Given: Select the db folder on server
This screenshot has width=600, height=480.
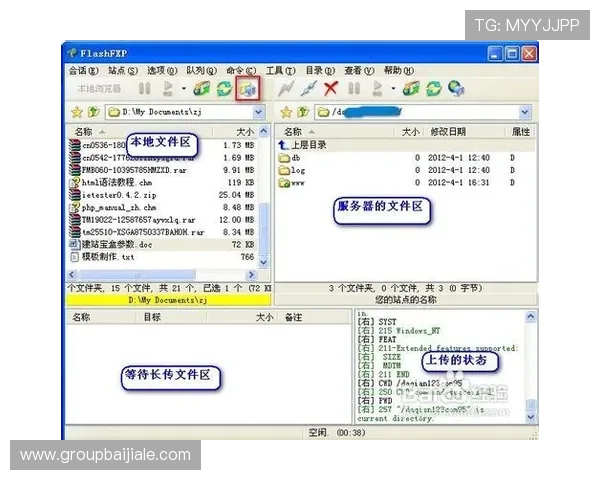Looking at the screenshot, I should [406, 158].
